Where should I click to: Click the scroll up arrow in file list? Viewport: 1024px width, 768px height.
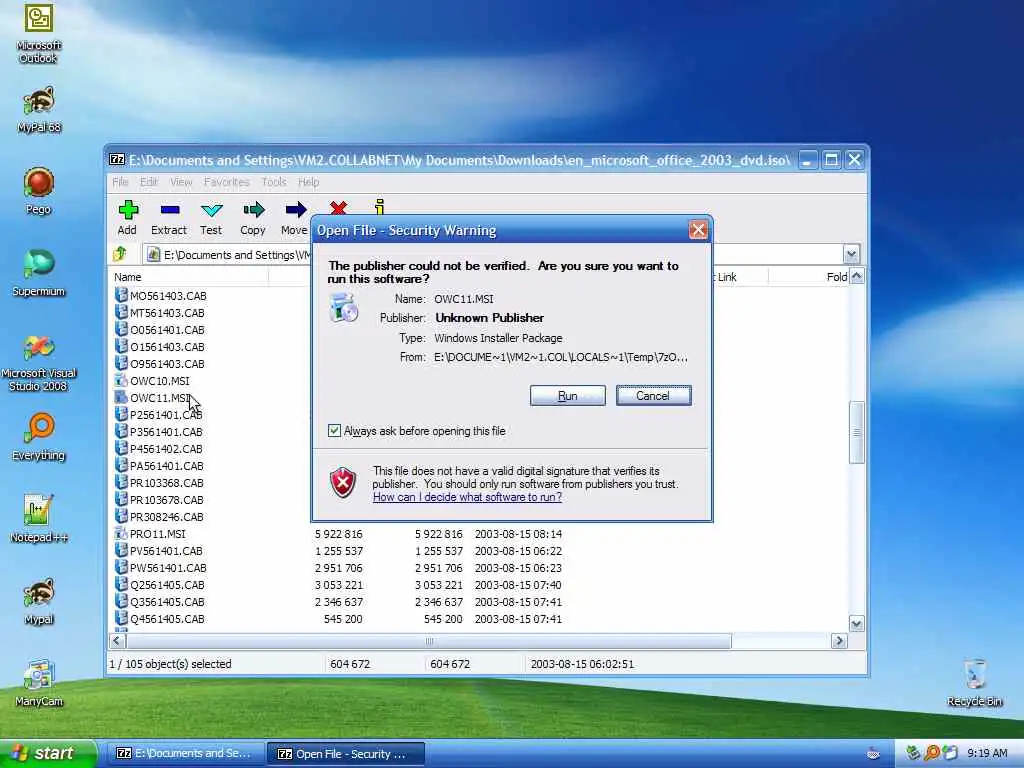(856, 277)
